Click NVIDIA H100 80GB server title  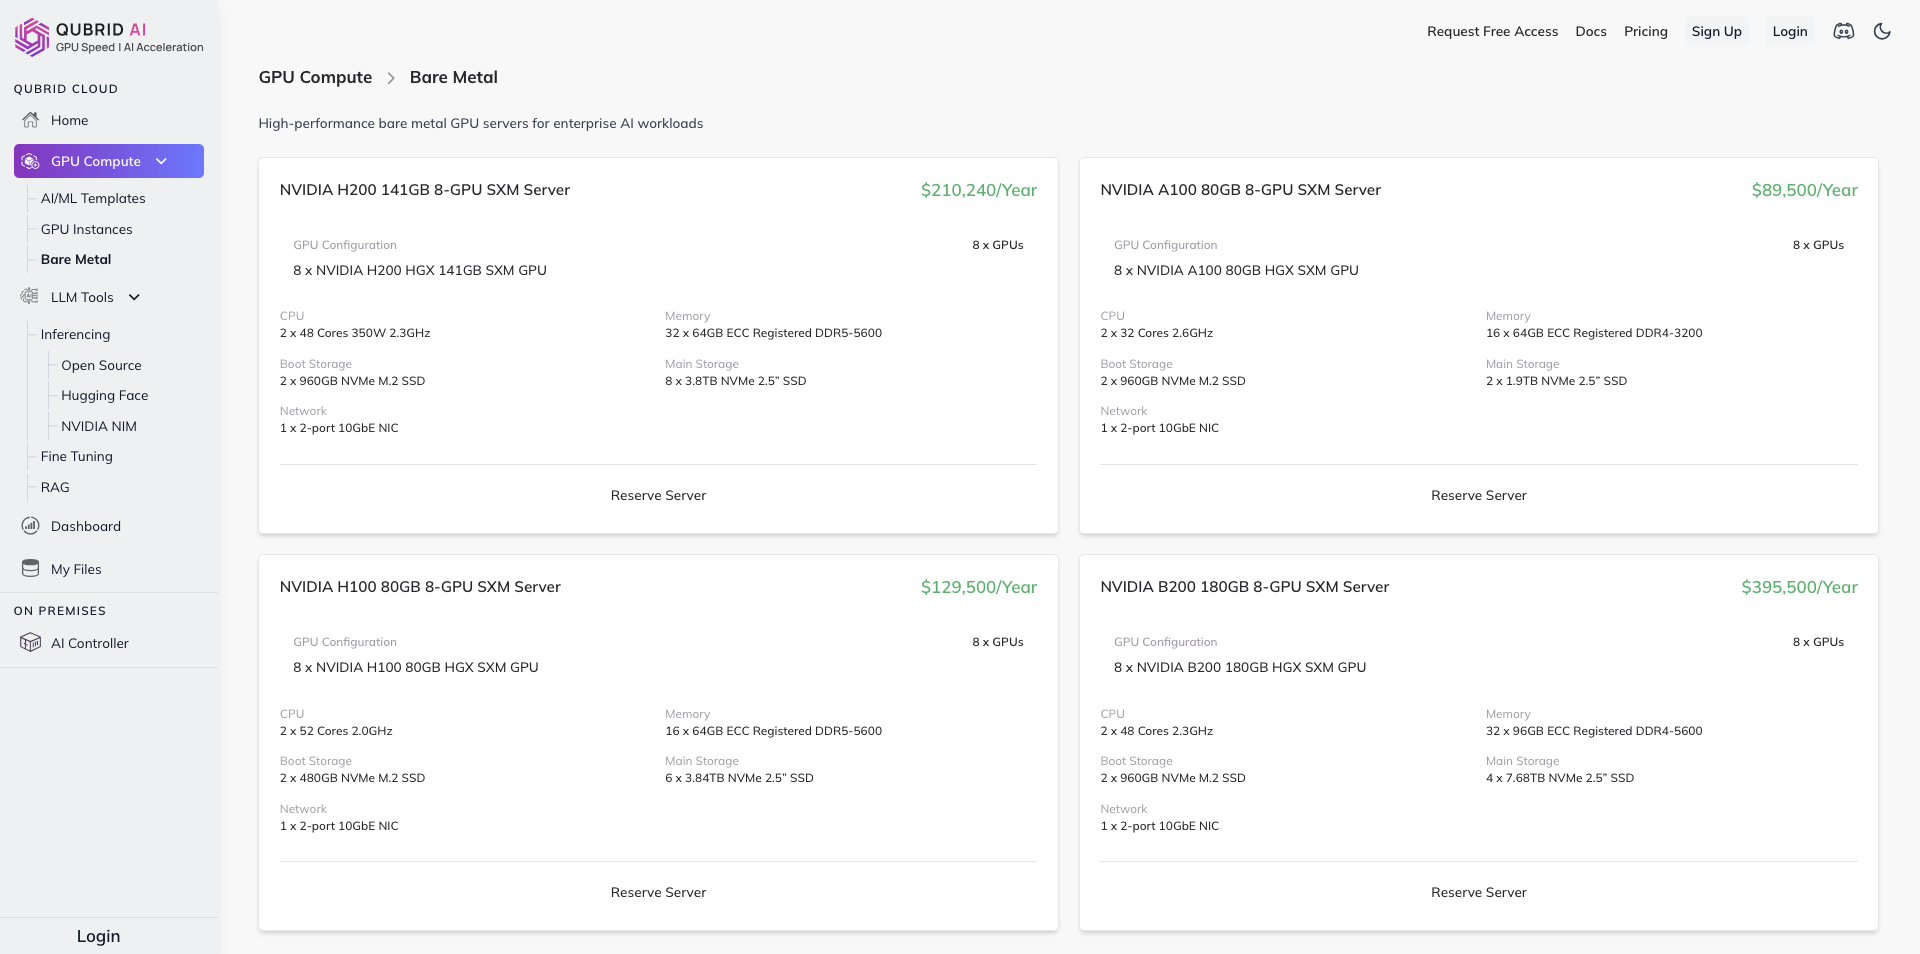(x=420, y=587)
